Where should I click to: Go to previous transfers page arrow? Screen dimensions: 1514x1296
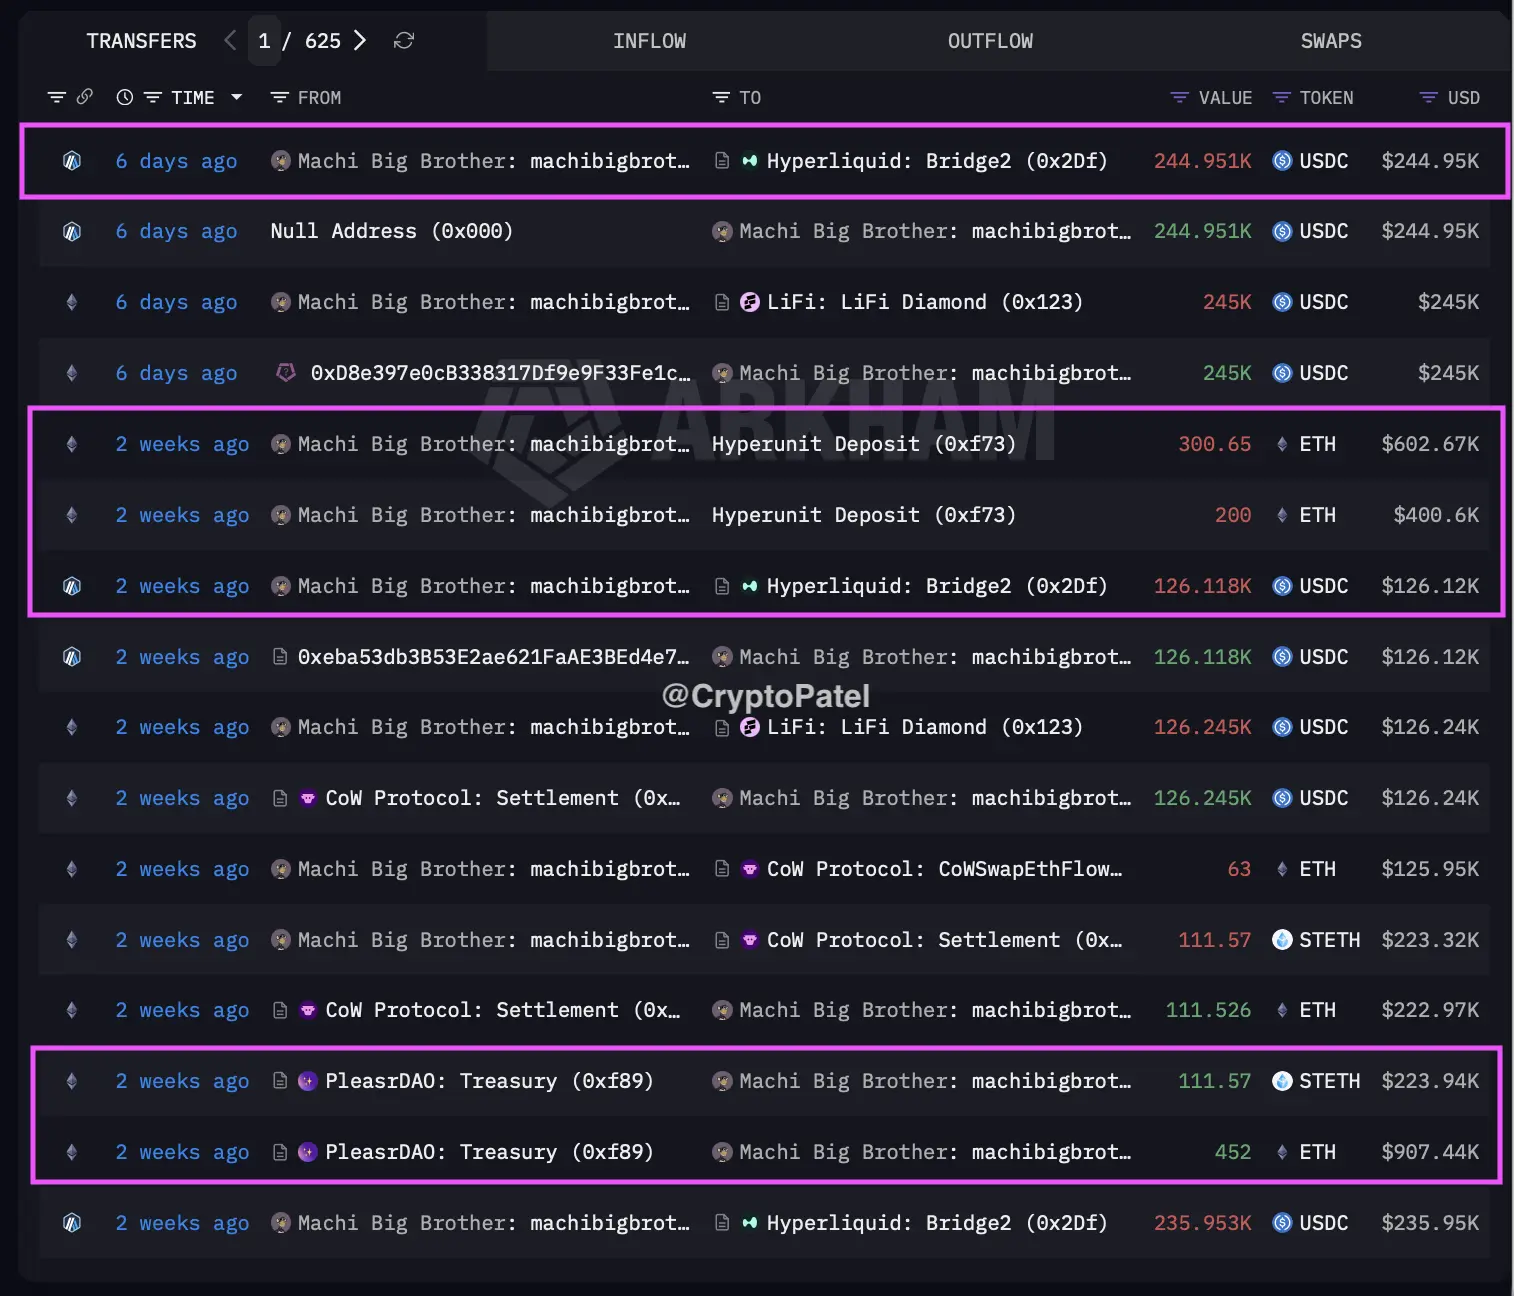point(230,40)
